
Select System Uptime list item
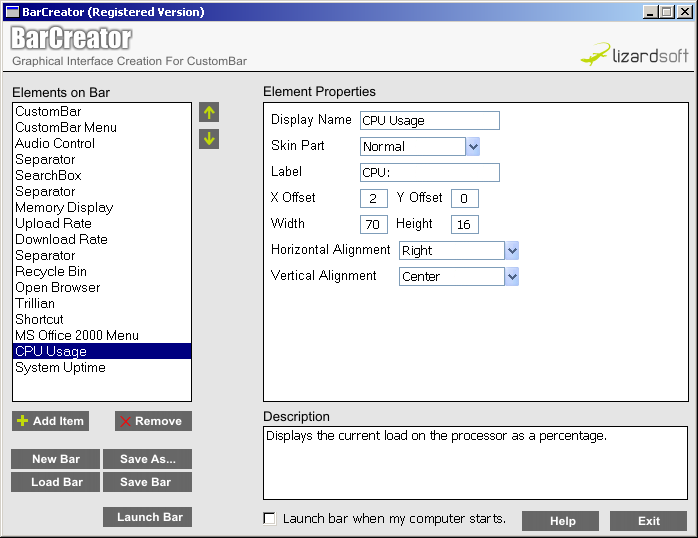[x=102, y=368]
